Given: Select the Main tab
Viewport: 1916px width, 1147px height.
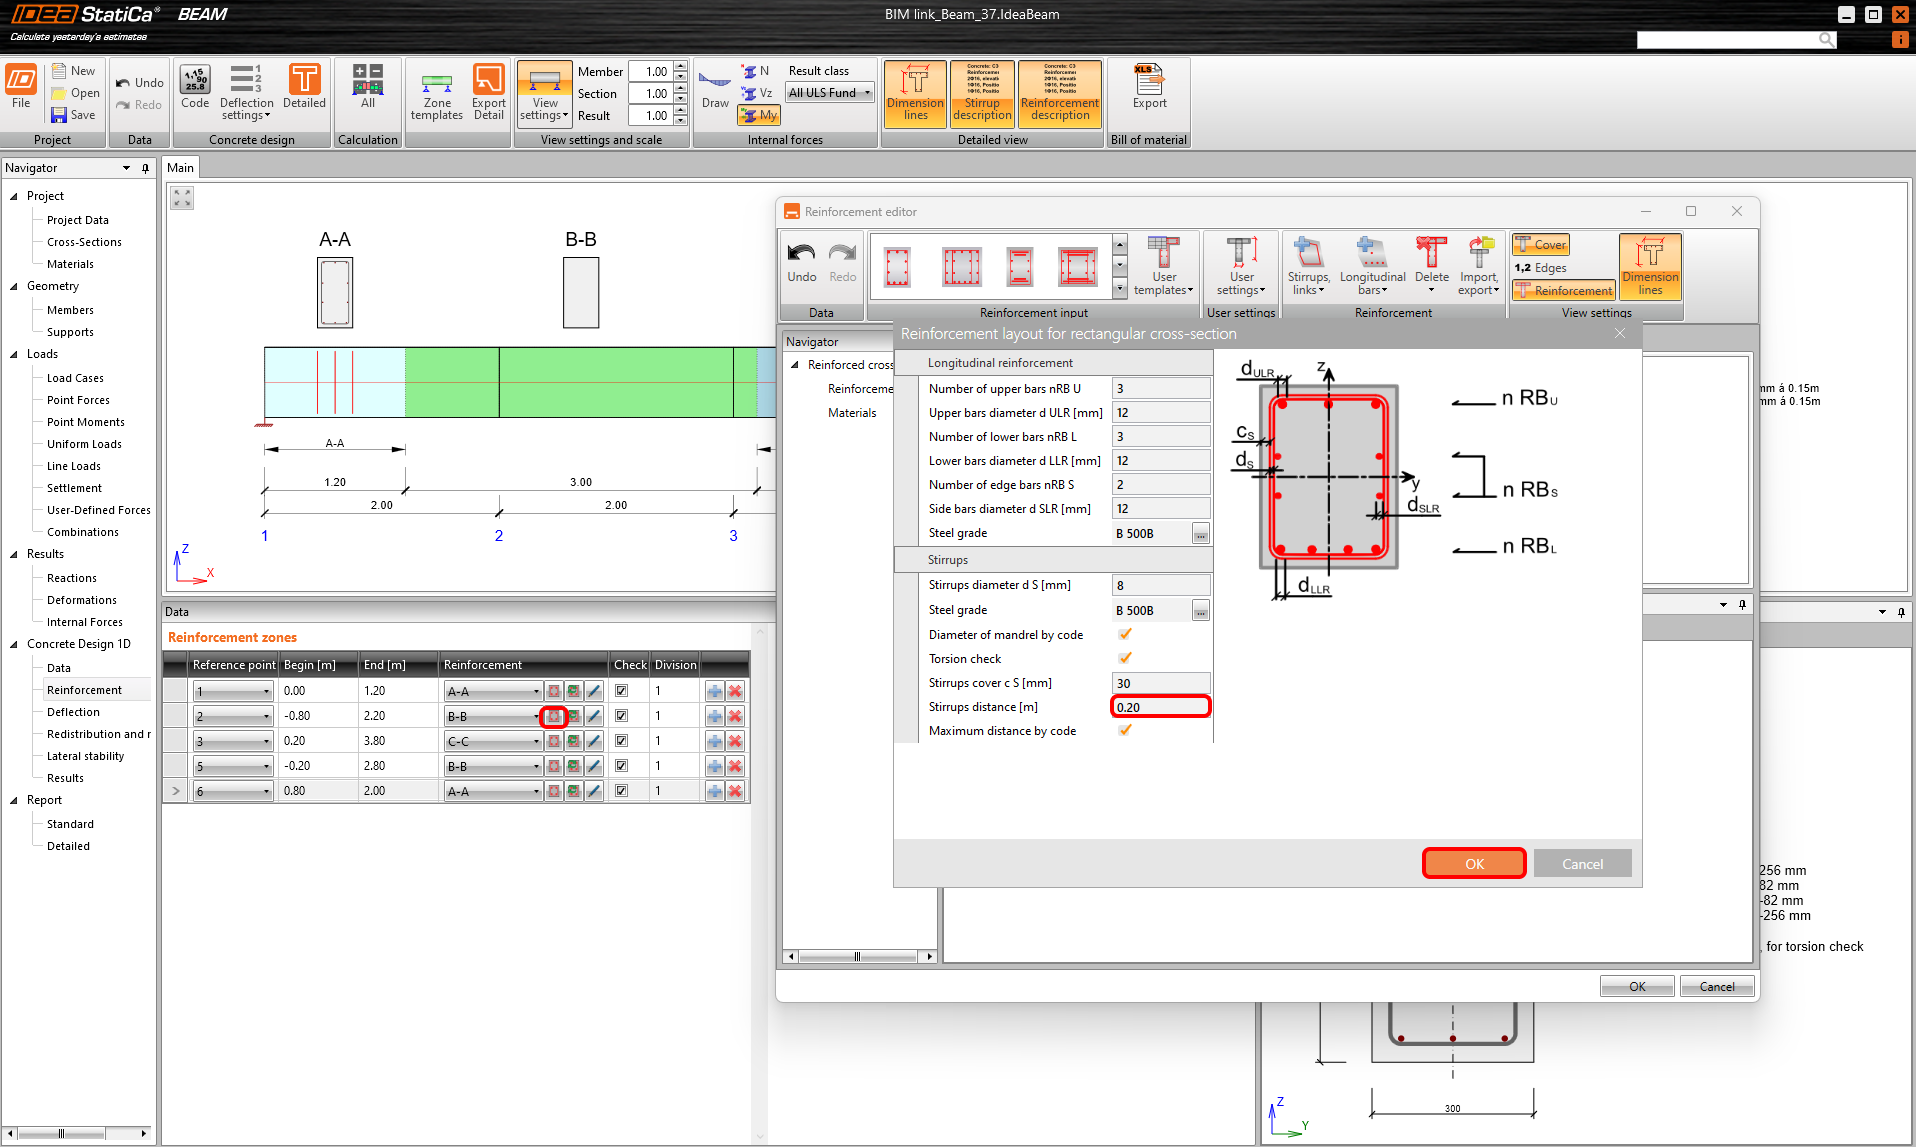Looking at the screenshot, I should (180, 168).
